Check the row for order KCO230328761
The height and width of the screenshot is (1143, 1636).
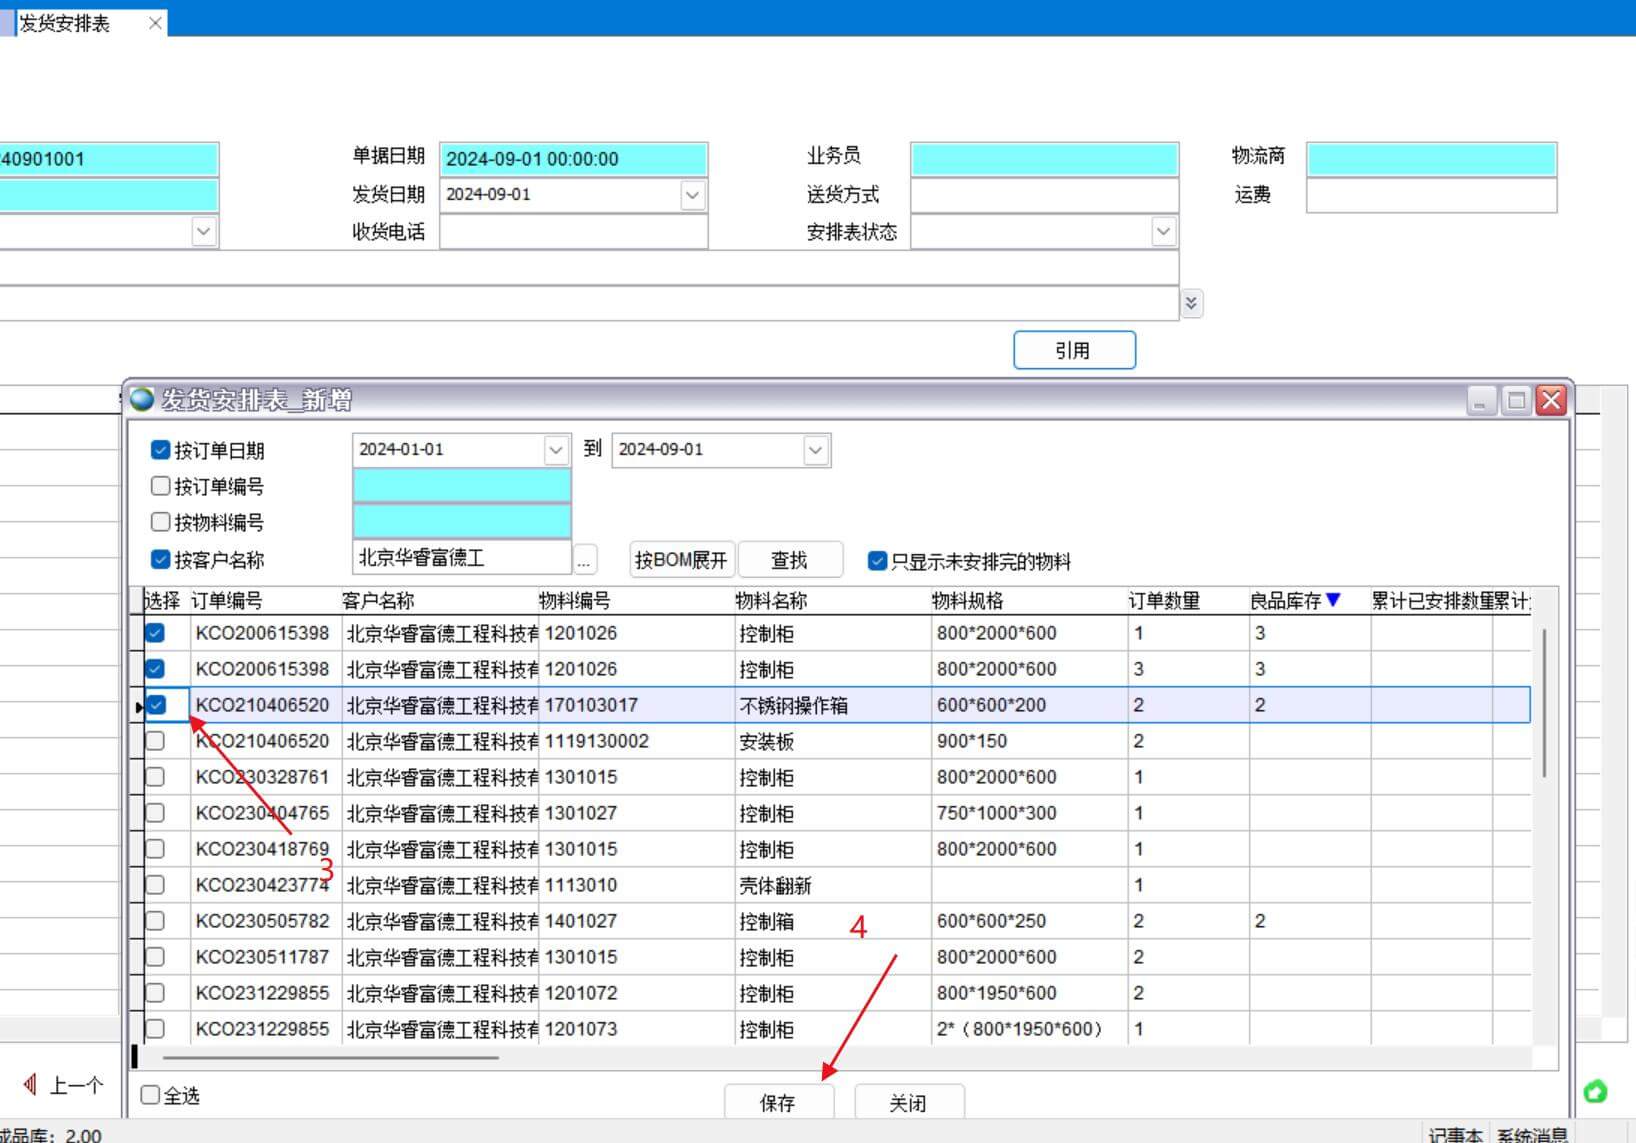tap(155, 777)
